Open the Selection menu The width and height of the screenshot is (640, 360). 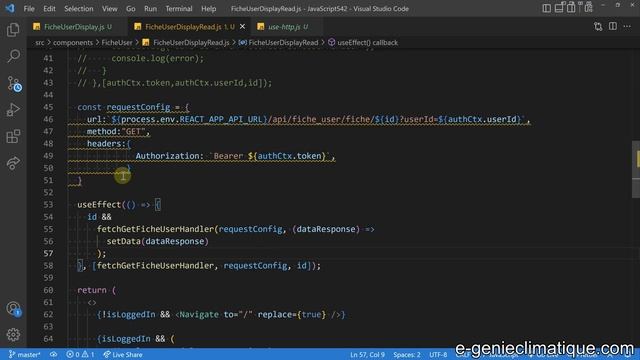coord(78,9)
